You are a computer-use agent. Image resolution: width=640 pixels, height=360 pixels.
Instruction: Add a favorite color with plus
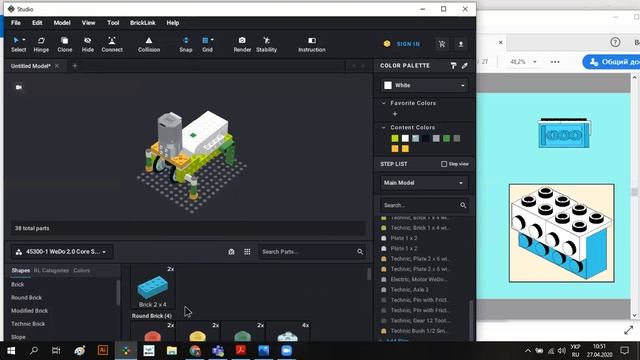click(395, 114)
